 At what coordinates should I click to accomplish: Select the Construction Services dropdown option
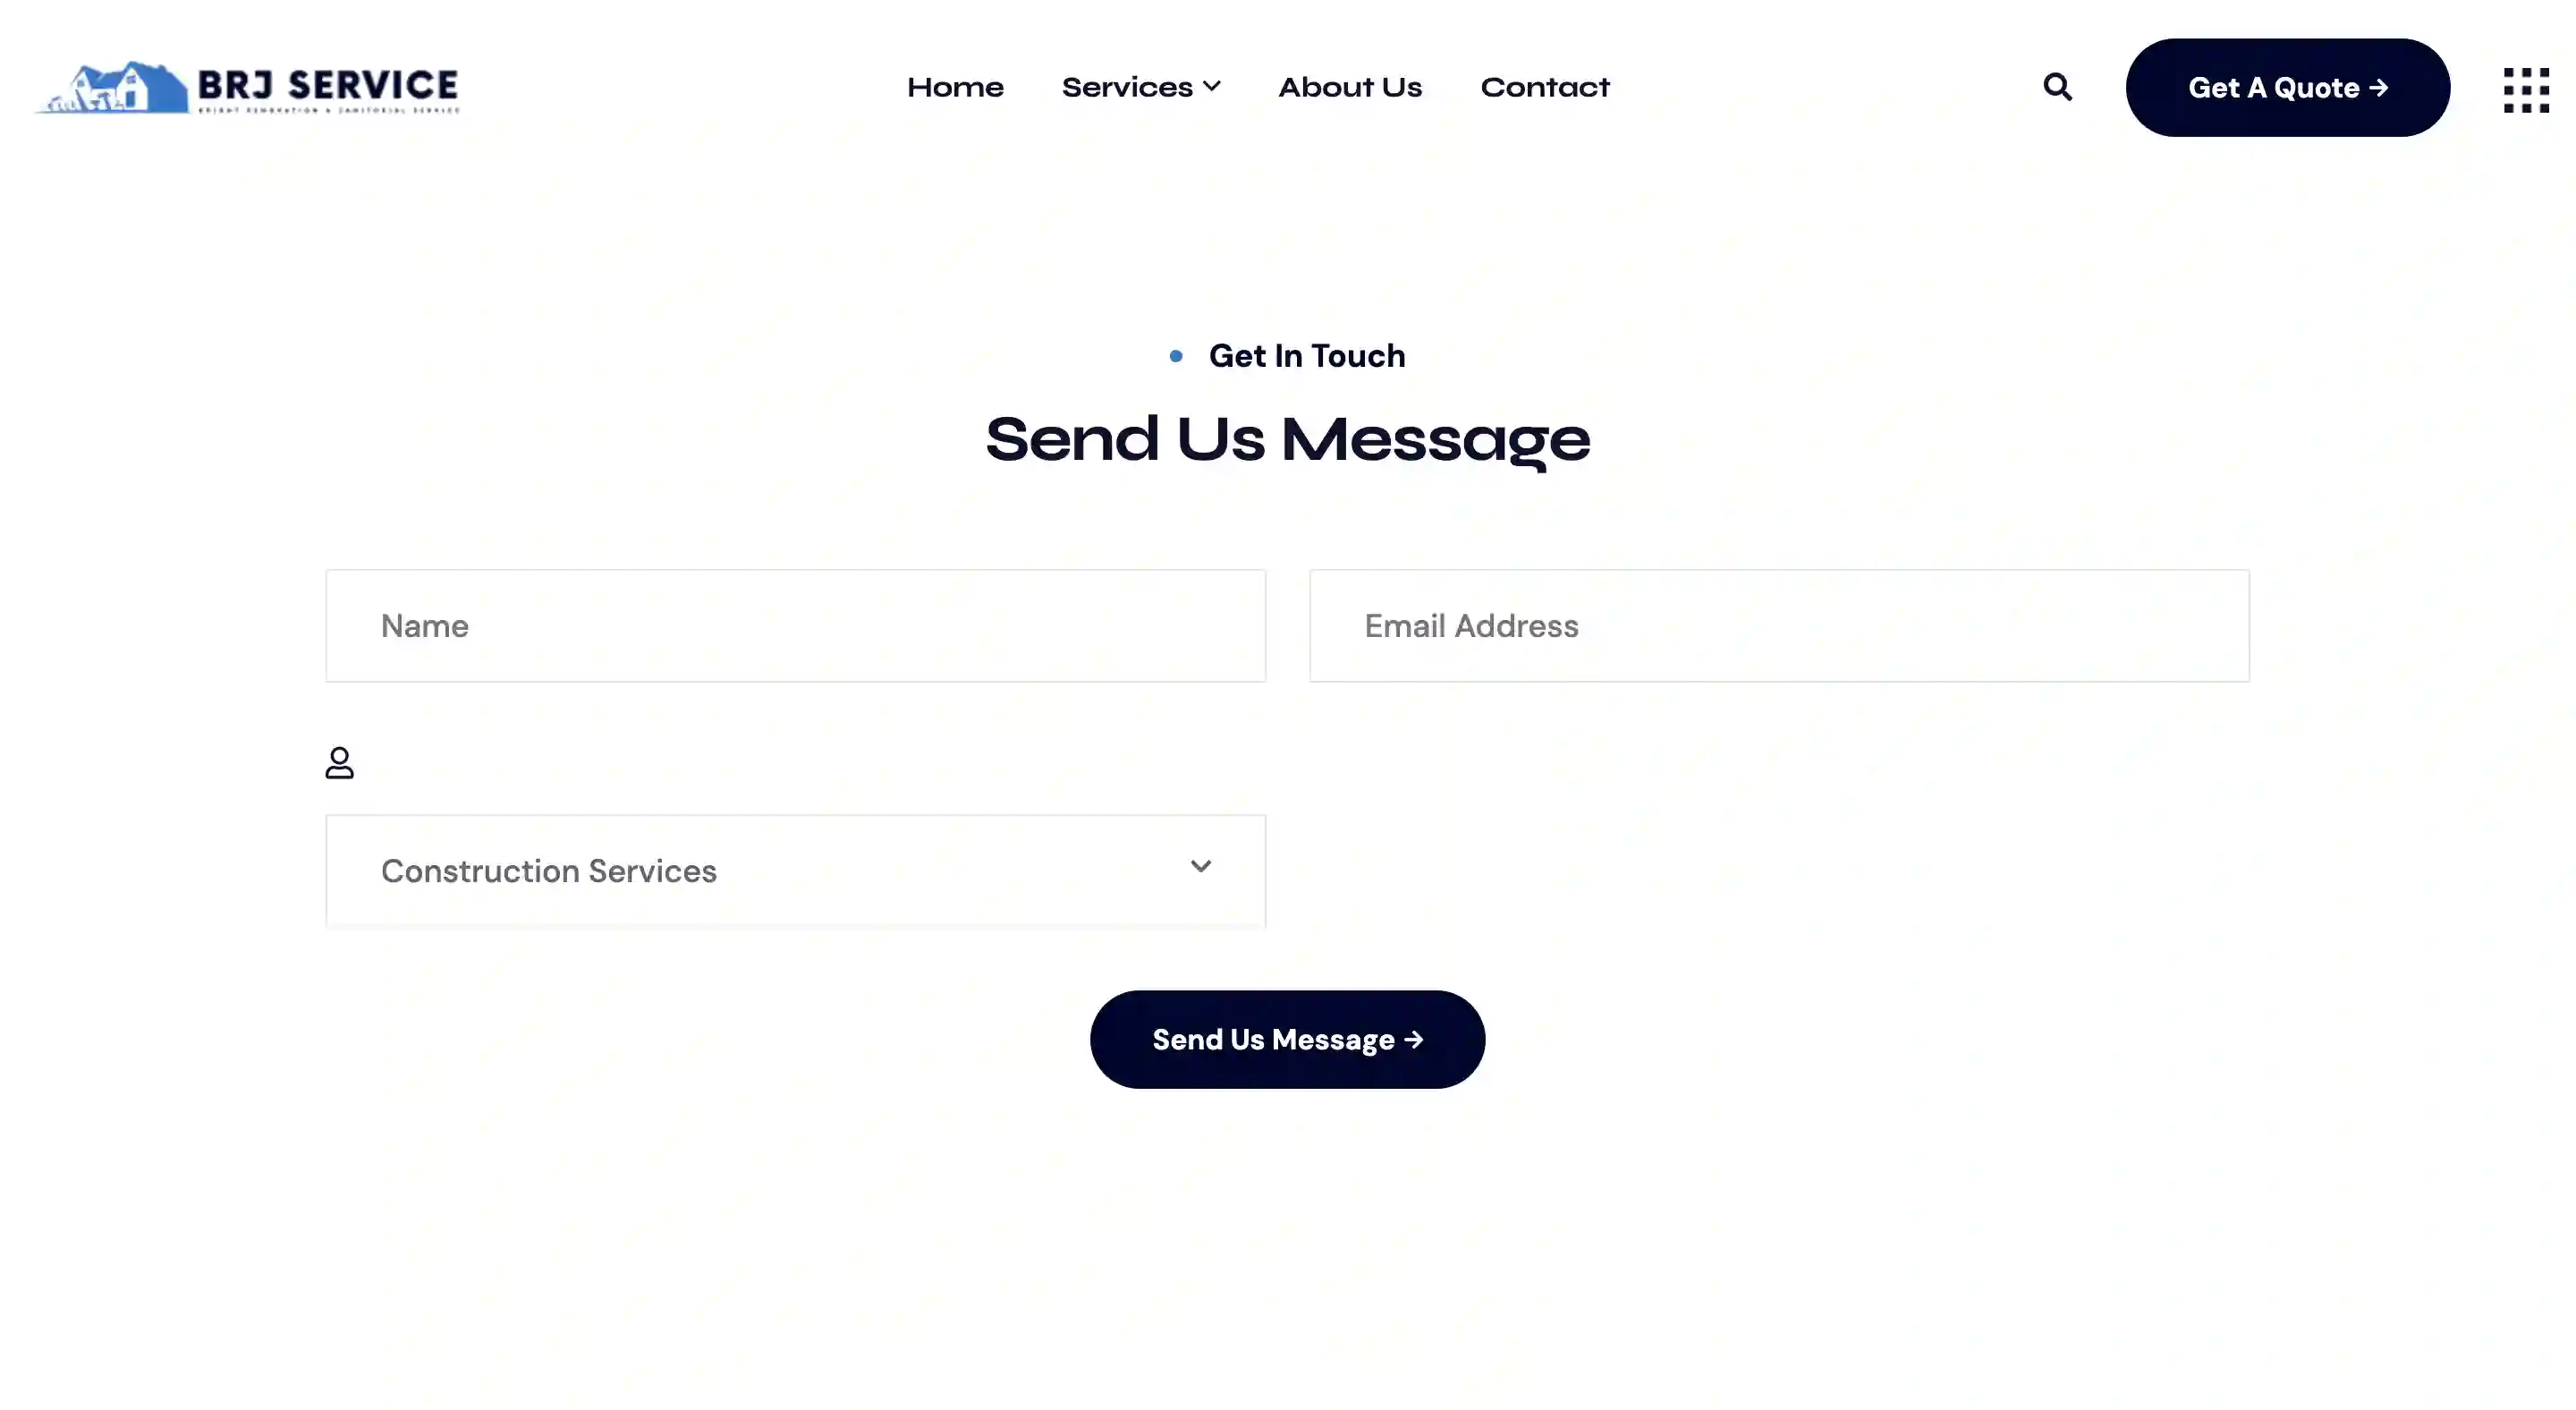pyautogui.click(x=795, y=870)
